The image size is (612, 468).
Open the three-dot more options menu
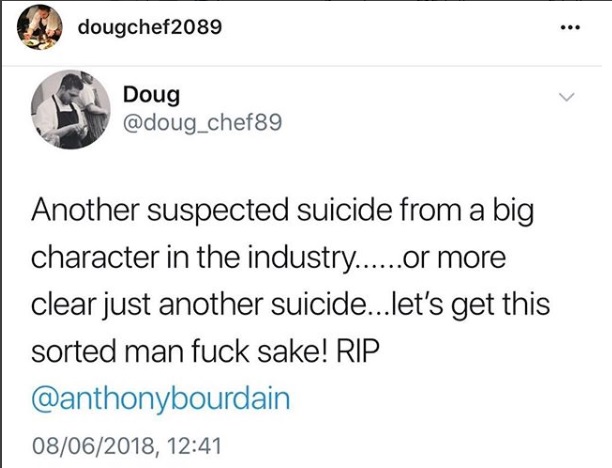(x=570, y=28)
